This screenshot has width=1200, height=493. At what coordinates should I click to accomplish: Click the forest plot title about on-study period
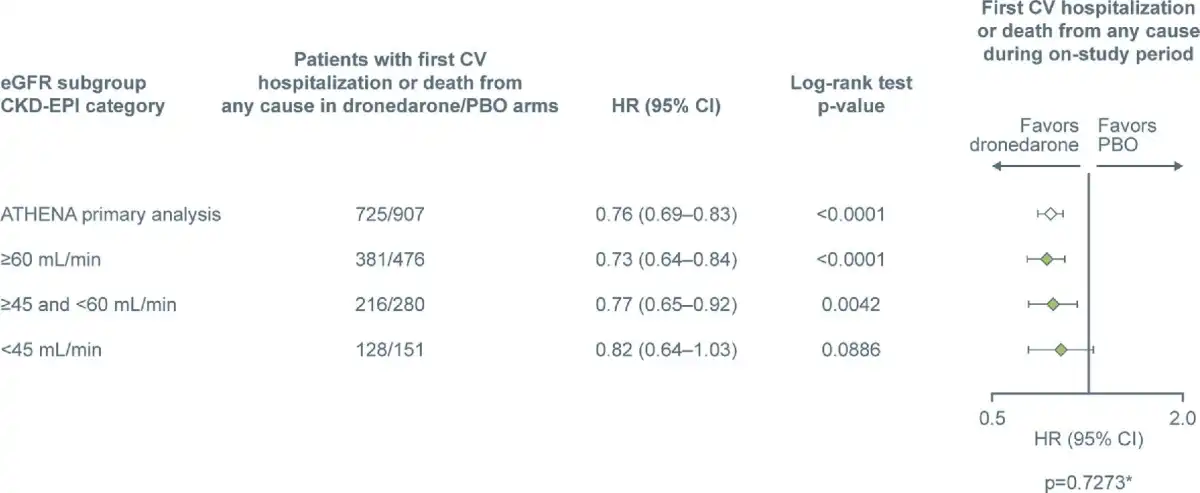1088,31
